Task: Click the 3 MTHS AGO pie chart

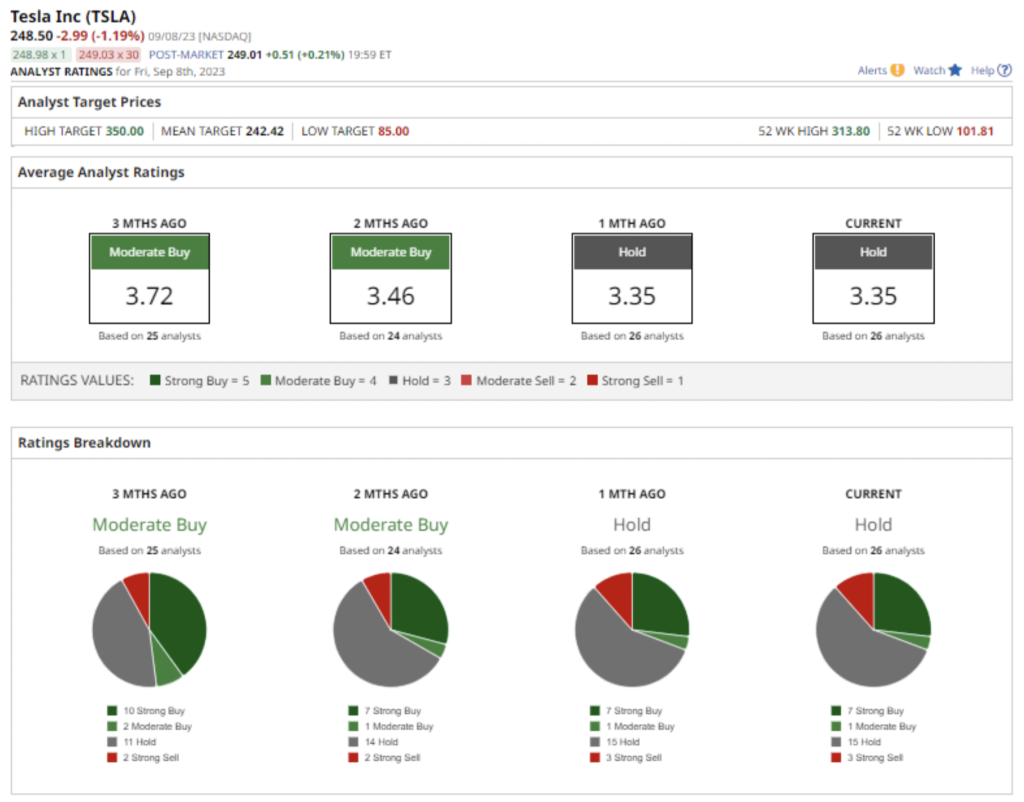Action: click(150, 630)
